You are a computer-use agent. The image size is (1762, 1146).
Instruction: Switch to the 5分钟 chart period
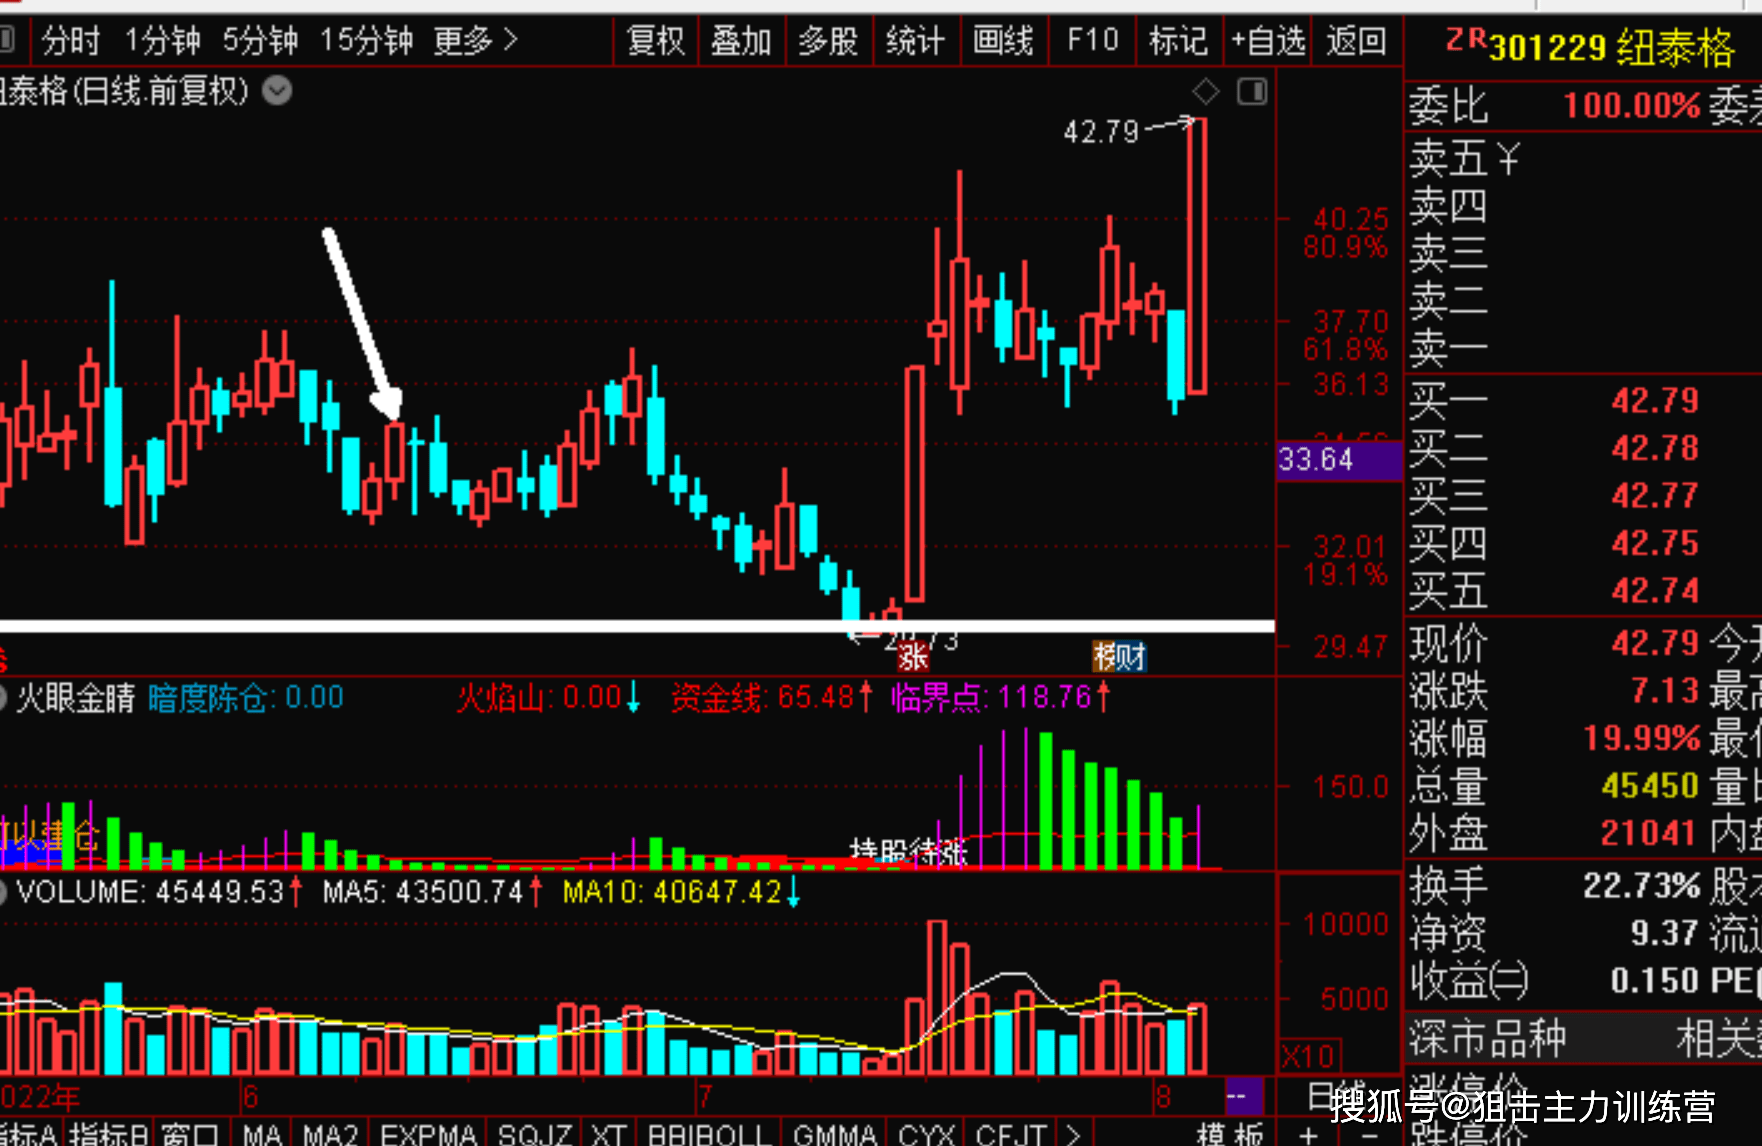coord(260,41)
